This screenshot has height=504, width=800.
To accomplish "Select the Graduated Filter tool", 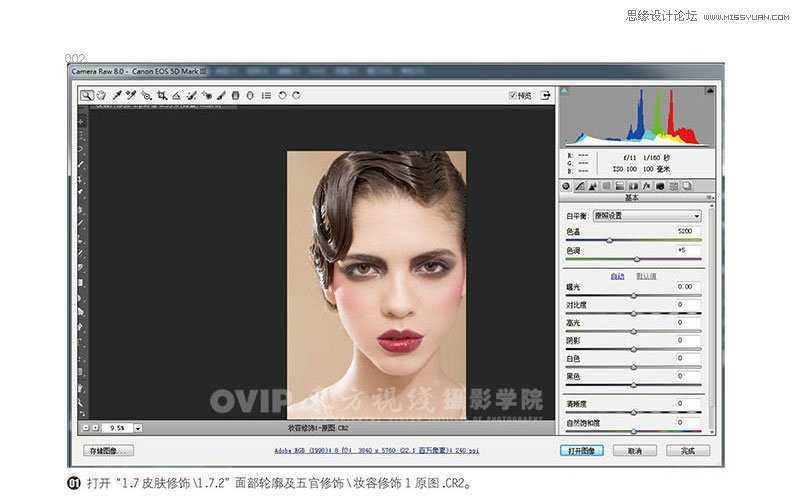I will tap(235, 95).
